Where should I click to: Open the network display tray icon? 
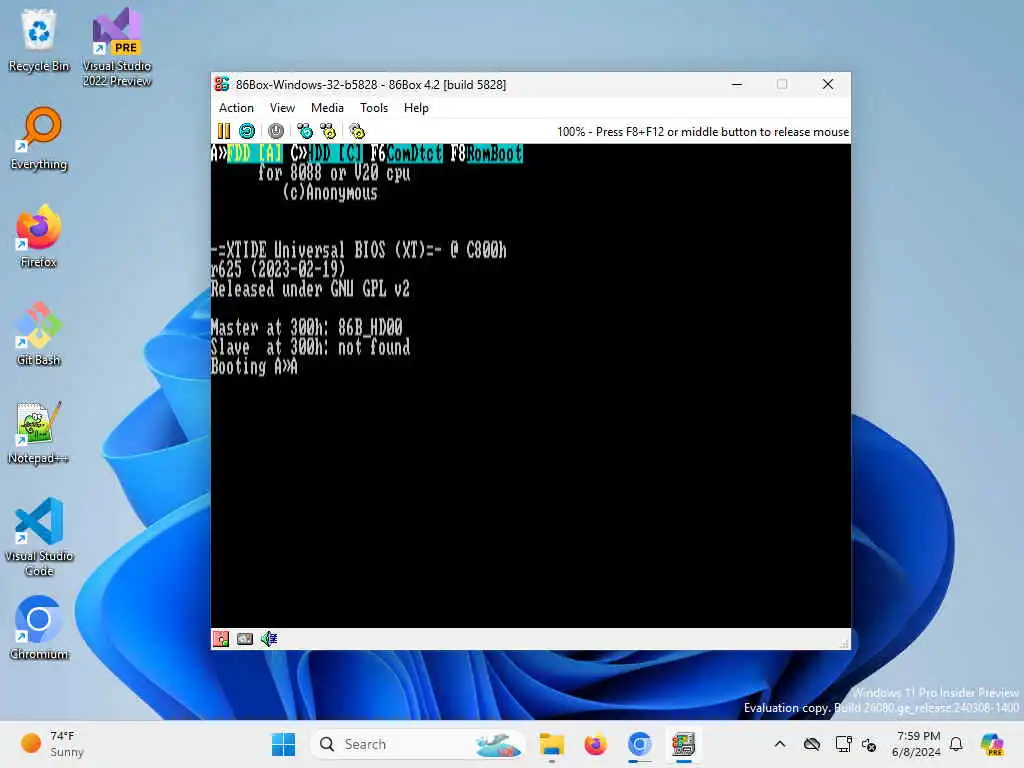click(x=843, y=744)
